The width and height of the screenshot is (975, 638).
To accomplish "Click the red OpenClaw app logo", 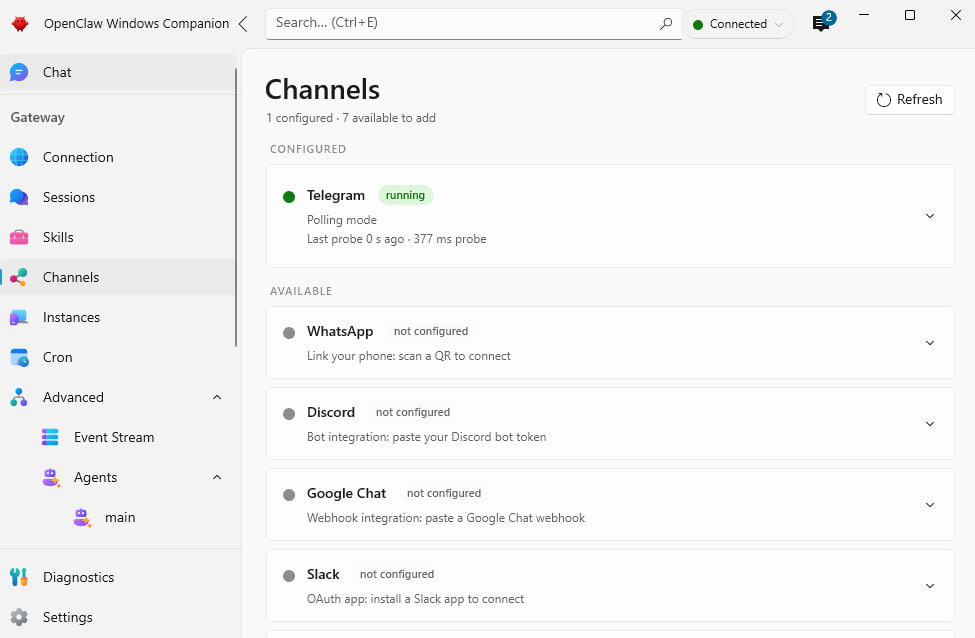I will click(20, 24).
